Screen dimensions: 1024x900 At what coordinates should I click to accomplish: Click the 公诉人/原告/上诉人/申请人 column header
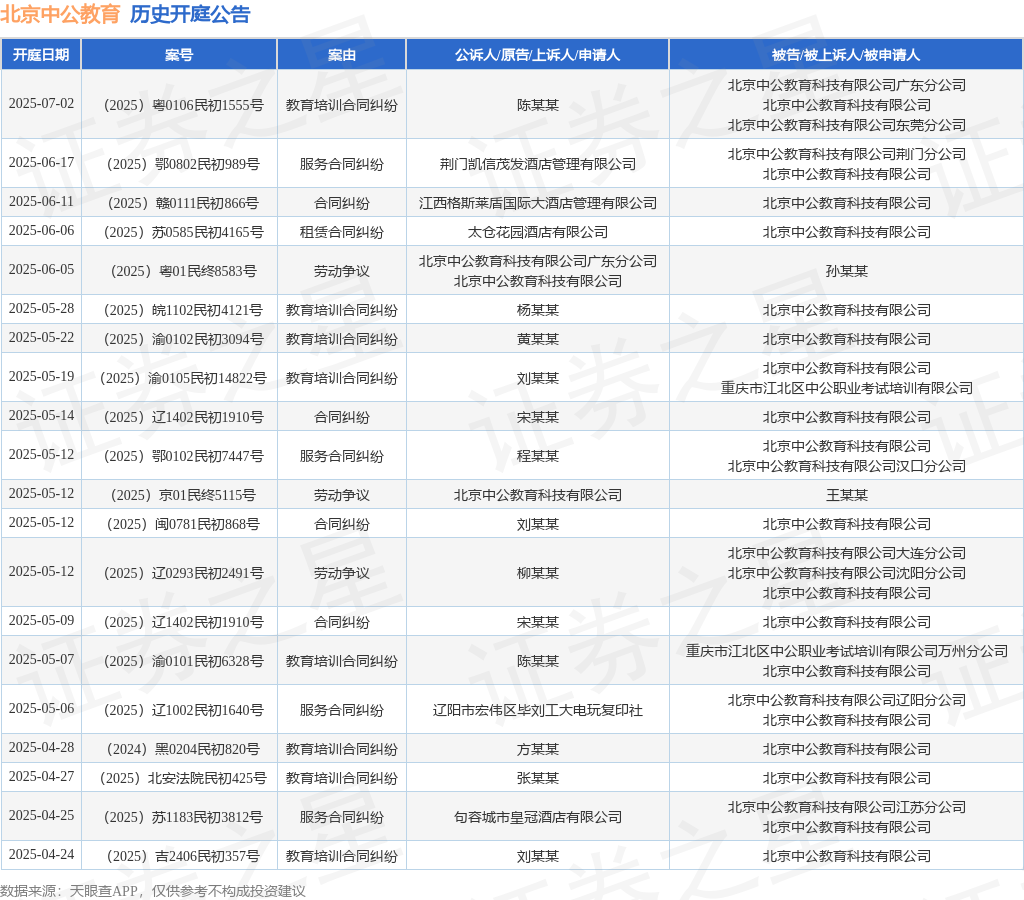tap(537, 55)
